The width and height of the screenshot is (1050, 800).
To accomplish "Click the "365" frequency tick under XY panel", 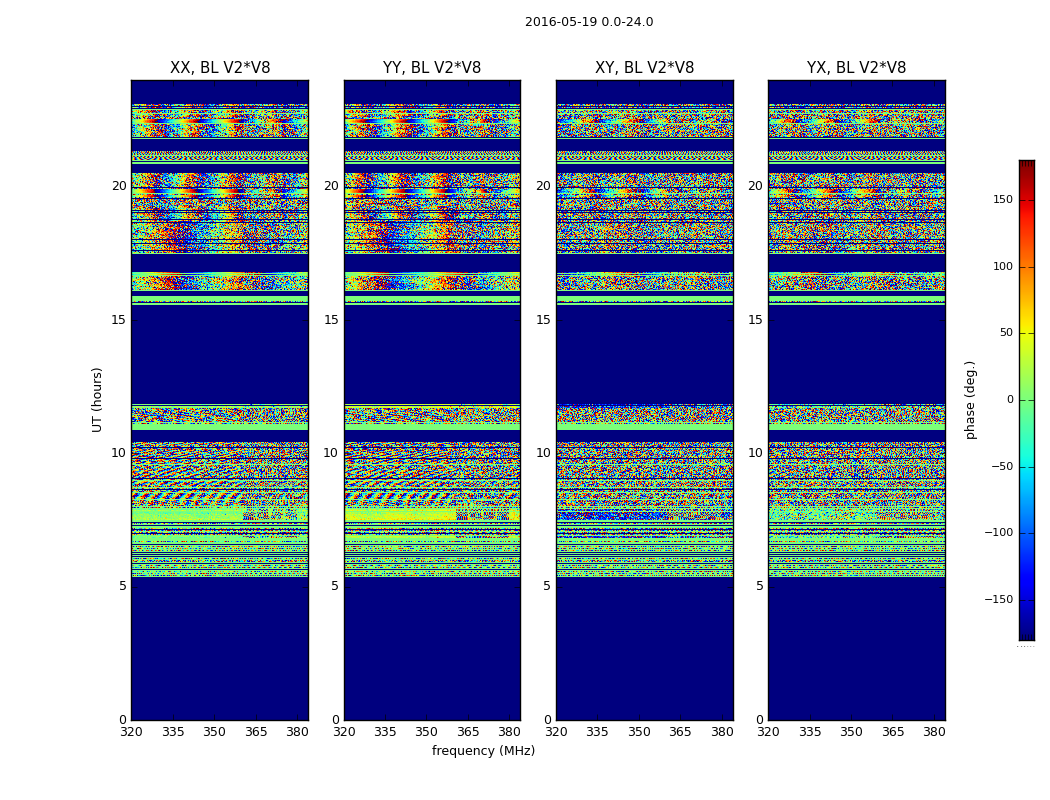I will pos(680,732).
